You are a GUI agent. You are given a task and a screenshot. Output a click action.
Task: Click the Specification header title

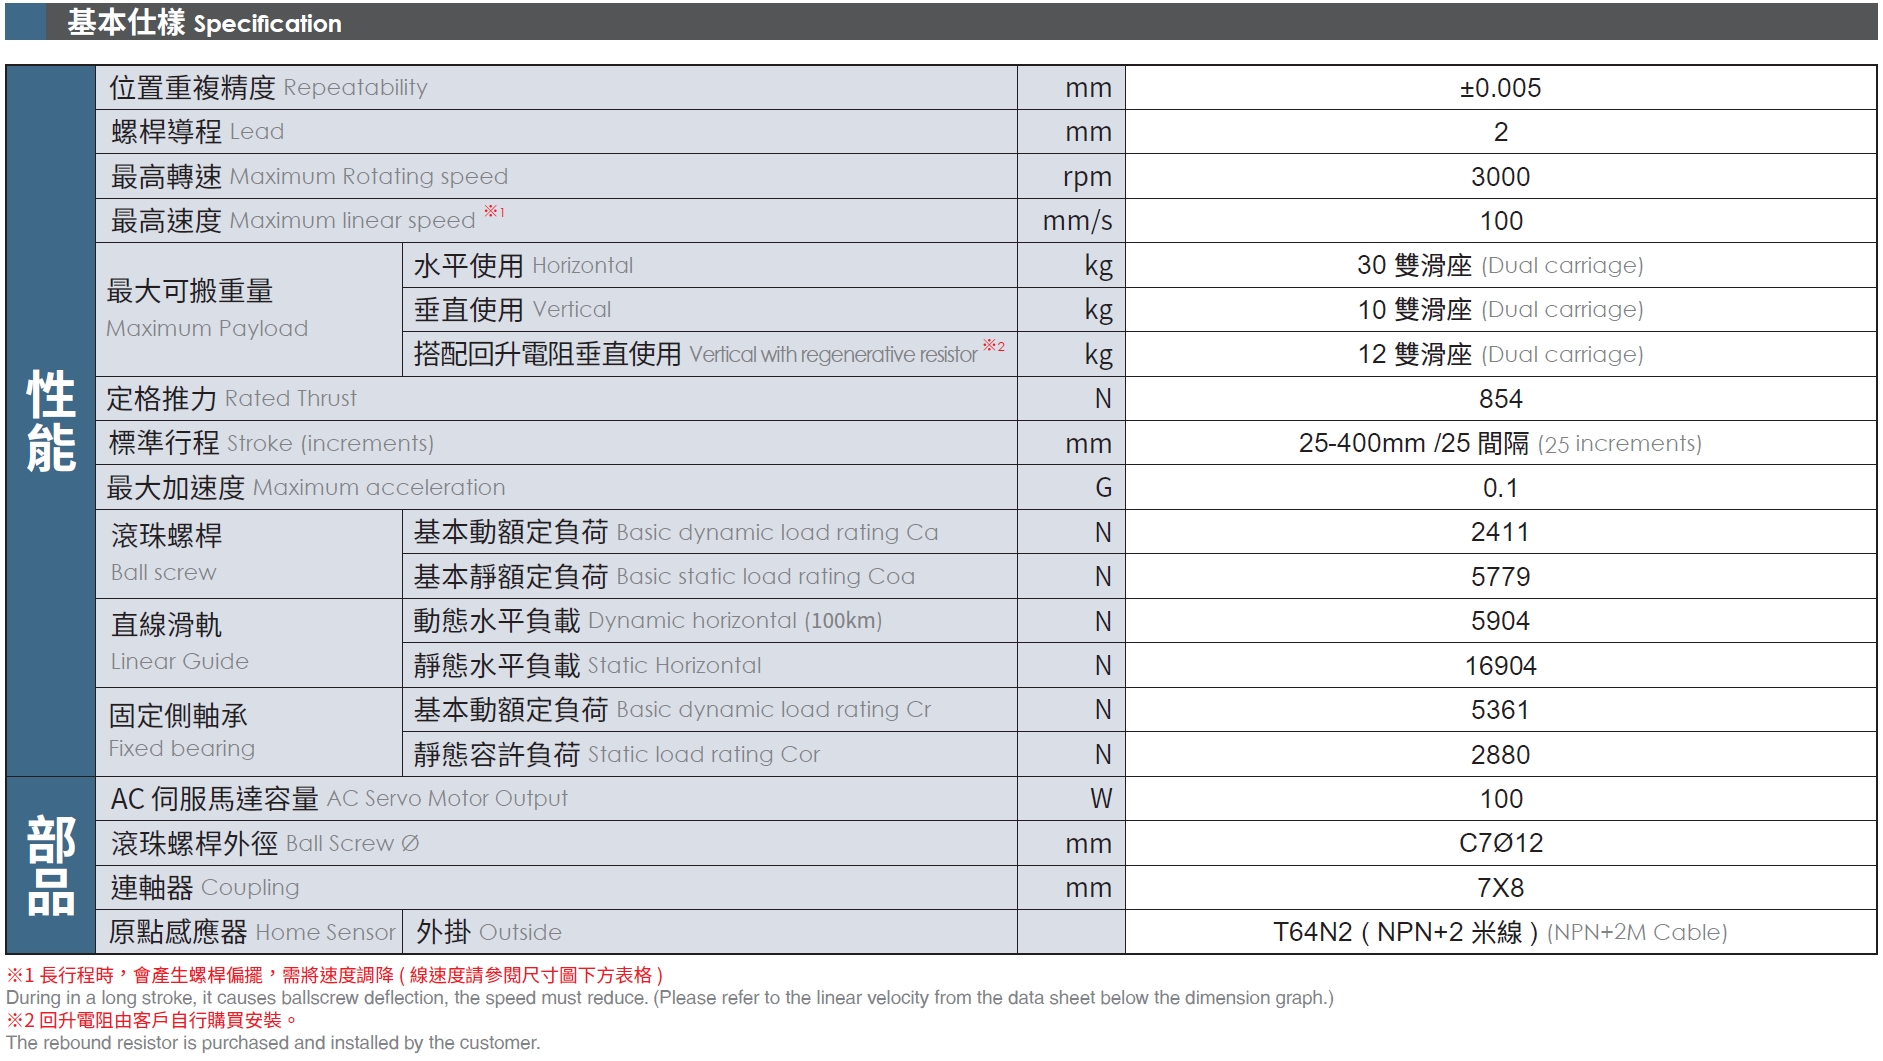pyautogui.click(x=204, y=23)
